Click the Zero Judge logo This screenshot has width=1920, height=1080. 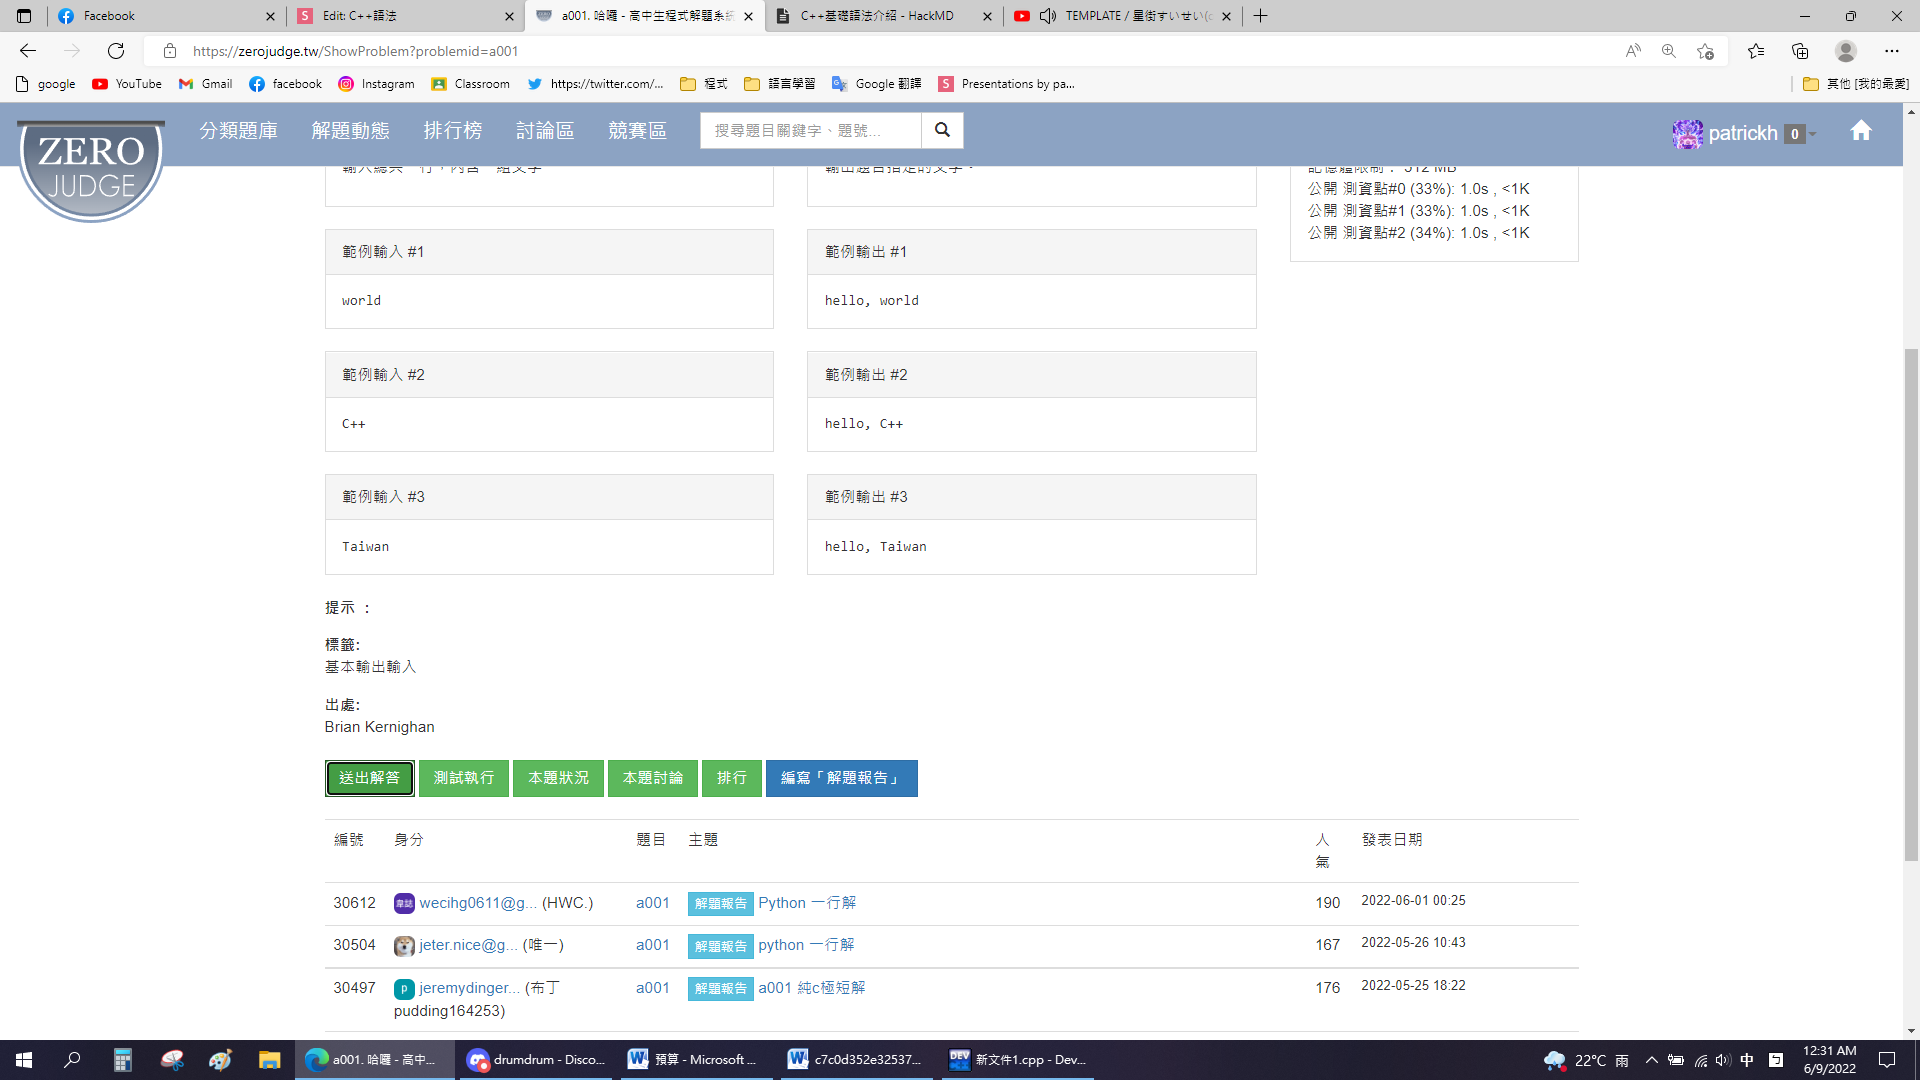click(x=91, y=167)
